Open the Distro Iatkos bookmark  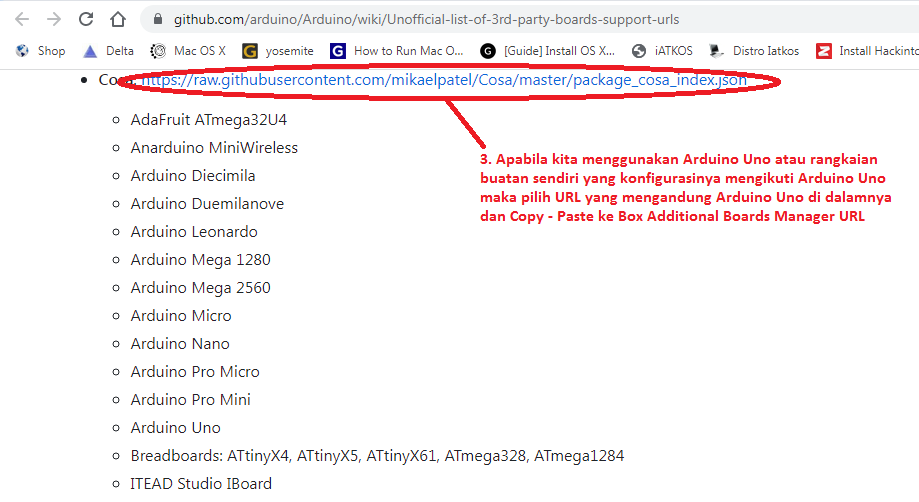coord(754,50)
